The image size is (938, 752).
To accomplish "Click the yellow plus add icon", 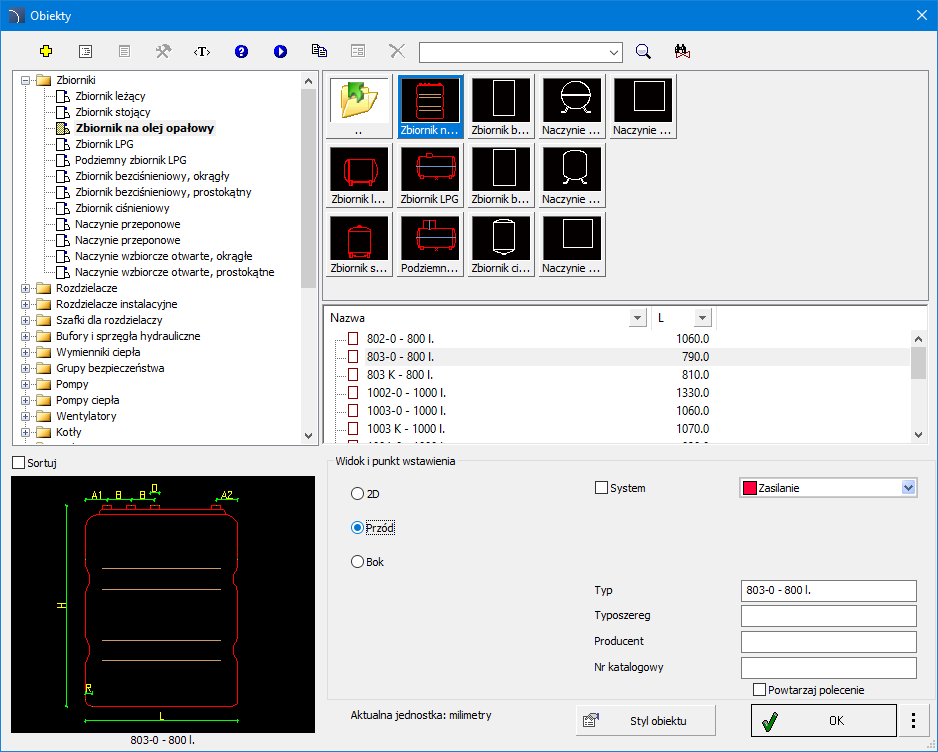I will coord(46,51).
